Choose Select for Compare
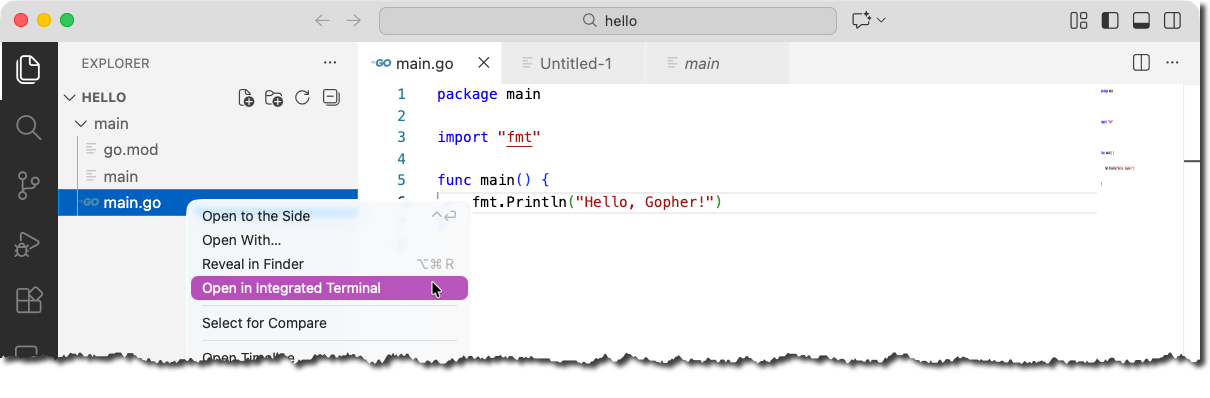 coord(328,323)
